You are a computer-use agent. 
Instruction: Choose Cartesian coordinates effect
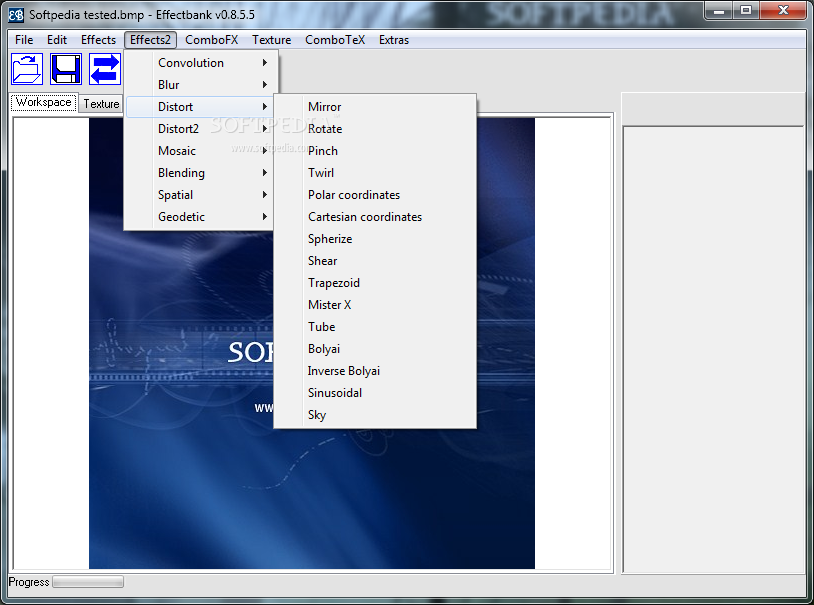pos(375,217)
